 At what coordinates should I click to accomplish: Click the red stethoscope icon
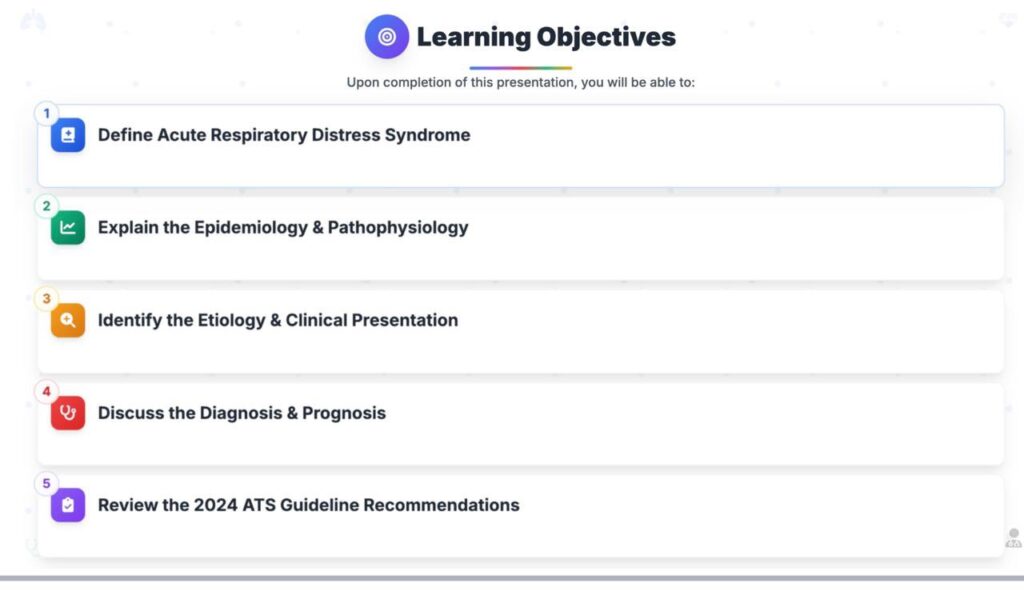pos(68,413)
